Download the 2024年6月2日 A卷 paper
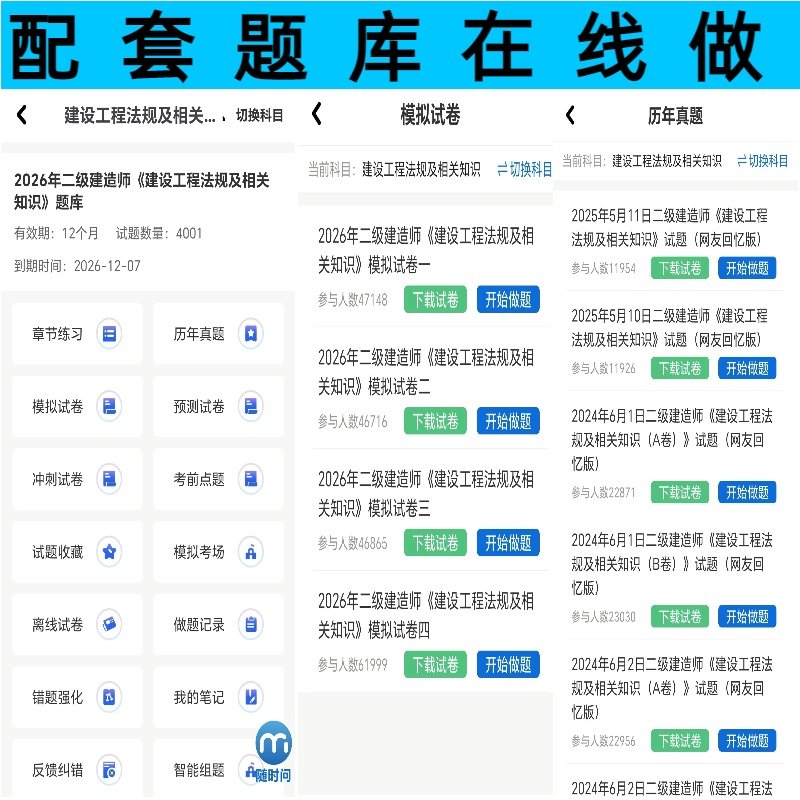 pyautogui.click(x=680, y=741)
